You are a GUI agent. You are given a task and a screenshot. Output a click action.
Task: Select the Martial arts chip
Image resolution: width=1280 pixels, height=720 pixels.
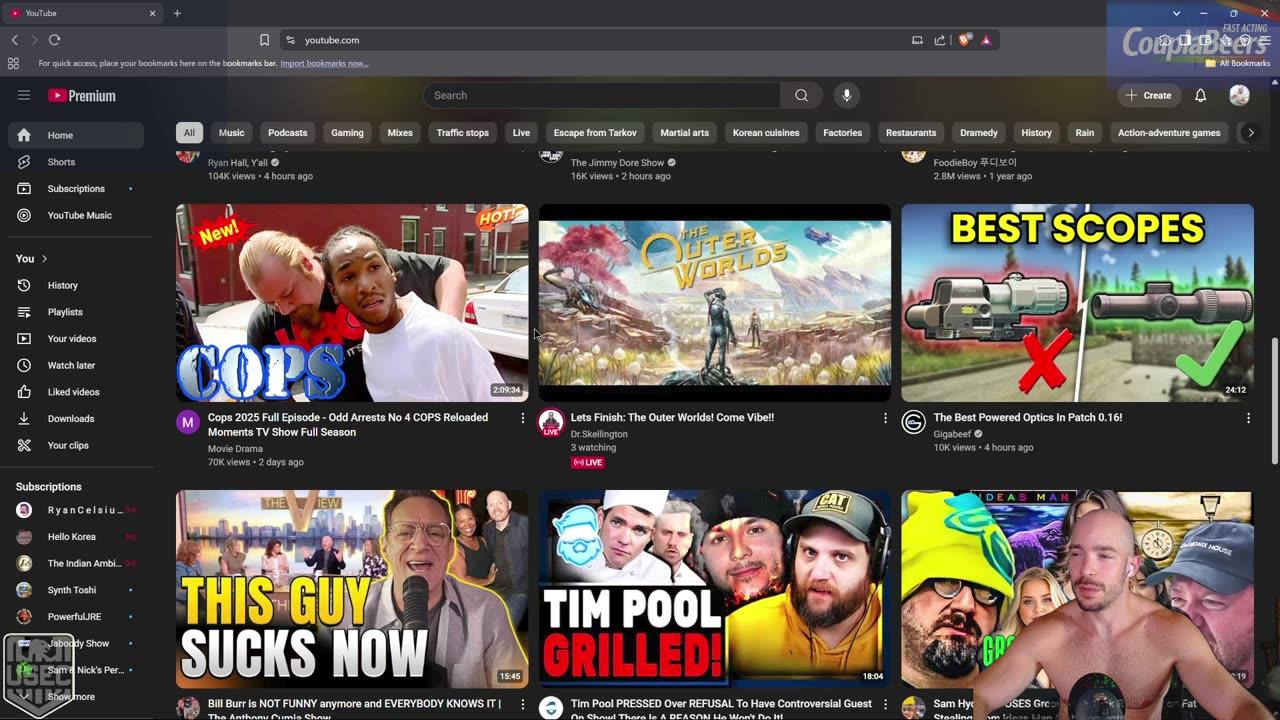click(x=685, y=133)
